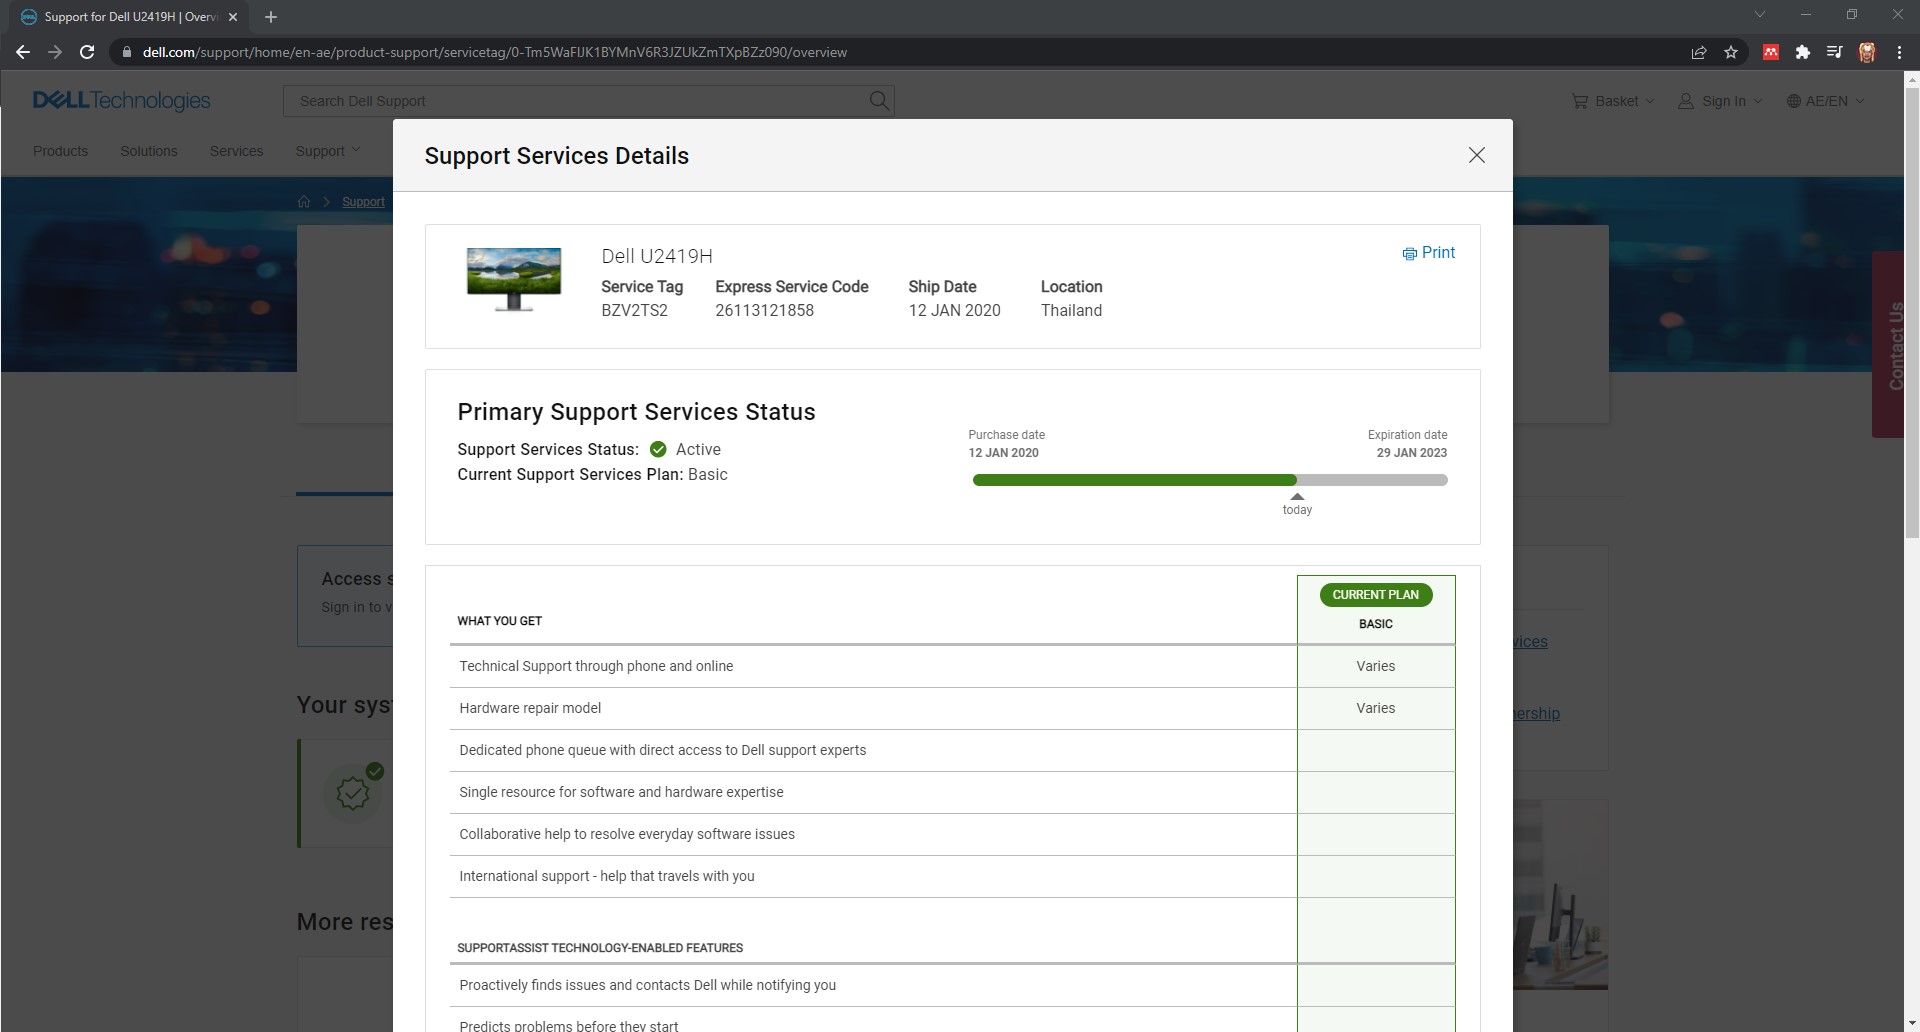1920x1032 pixels.
Task: Click the Support breadcrumb link
Action: pos(363,202)
